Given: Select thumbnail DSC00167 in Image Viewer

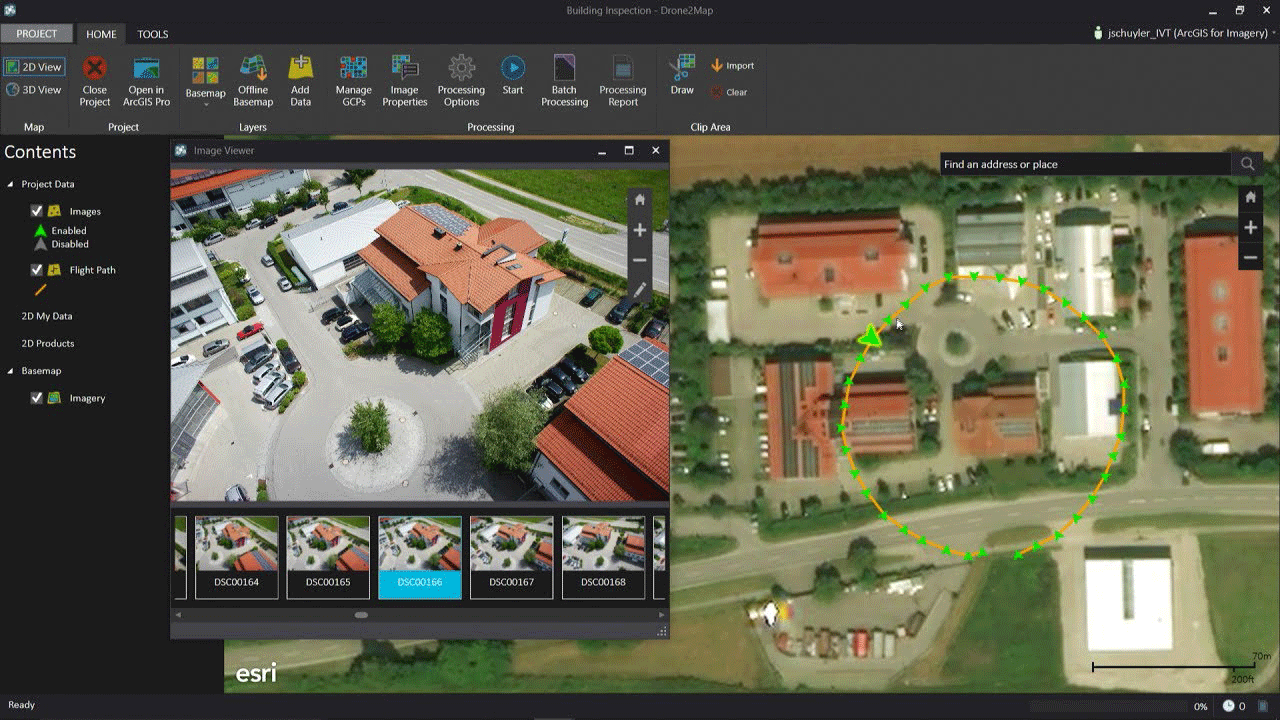Looking at the screenshot, I should 511,557.
